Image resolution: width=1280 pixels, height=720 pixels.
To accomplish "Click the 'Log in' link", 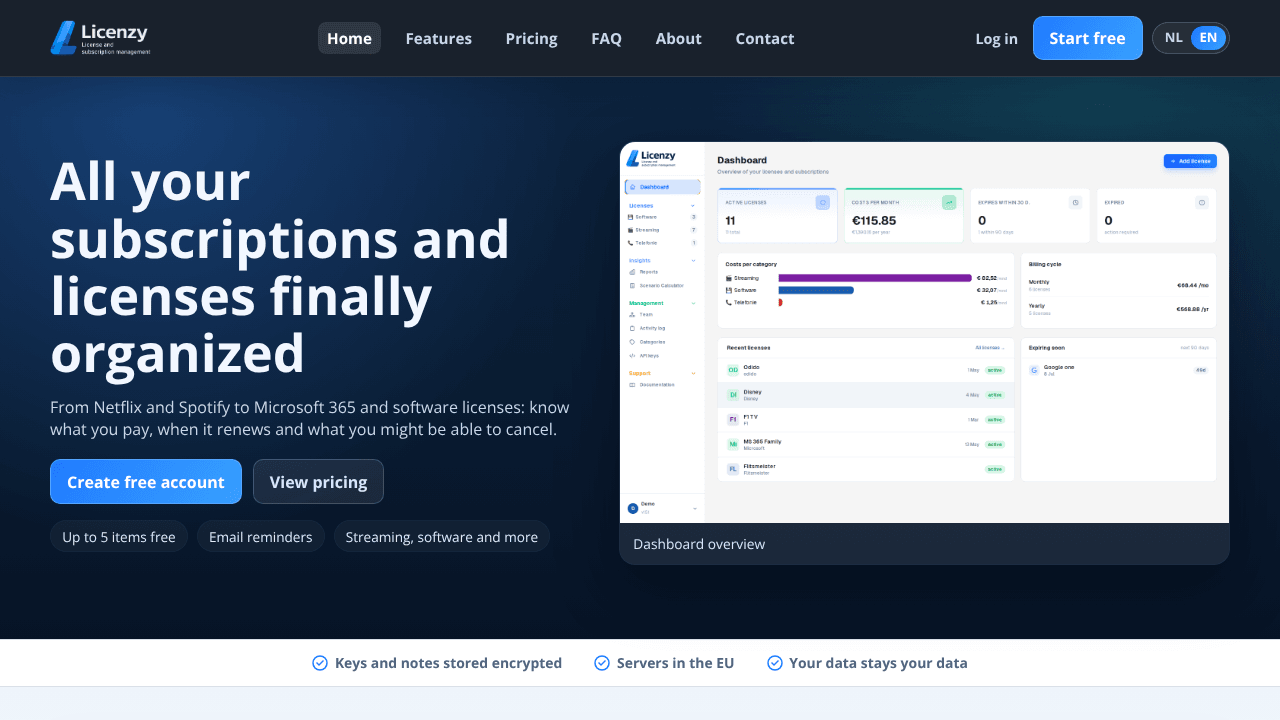I will [x=996, y=38].
